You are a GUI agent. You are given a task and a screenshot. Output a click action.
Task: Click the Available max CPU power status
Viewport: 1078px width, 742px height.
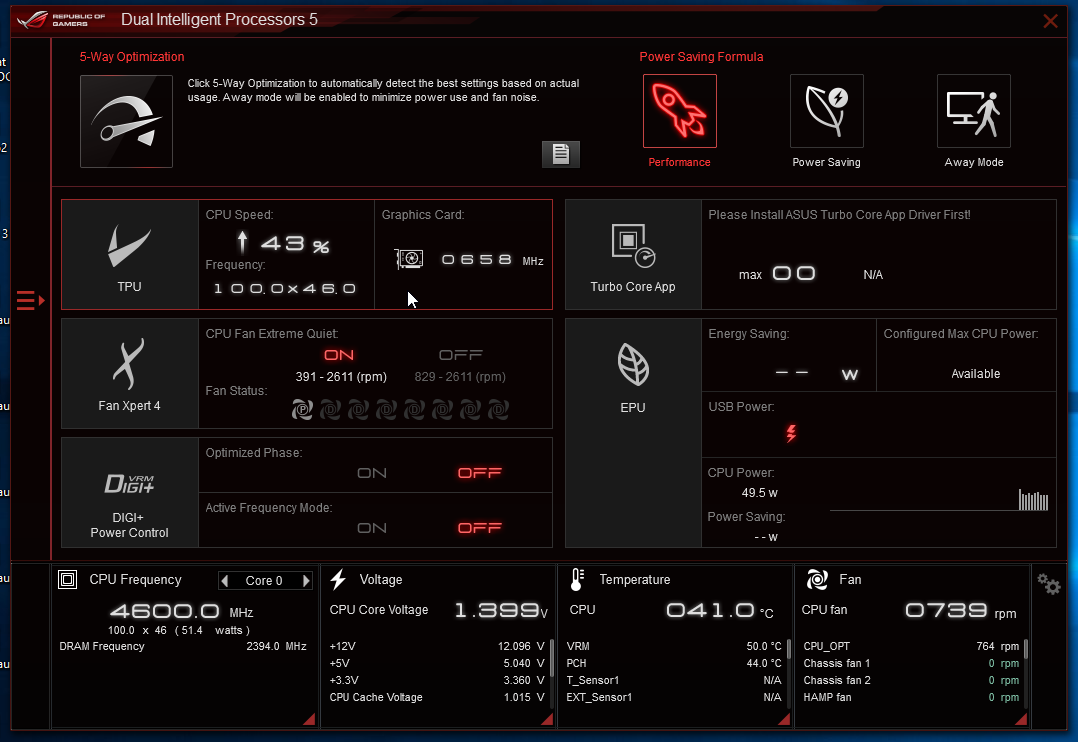click(976, 374)
